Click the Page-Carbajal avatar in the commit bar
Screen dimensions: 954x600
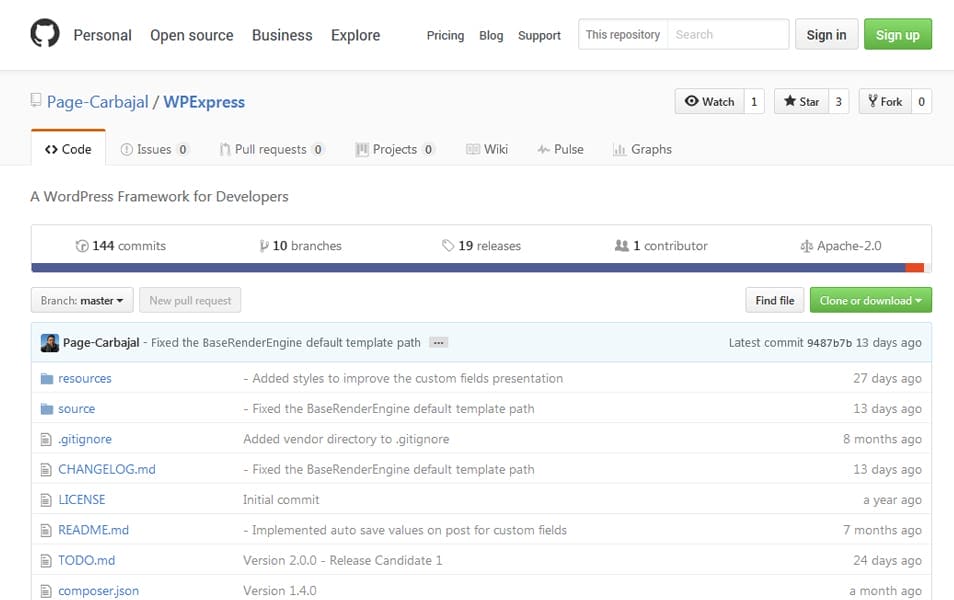click(x=50, y=343)
